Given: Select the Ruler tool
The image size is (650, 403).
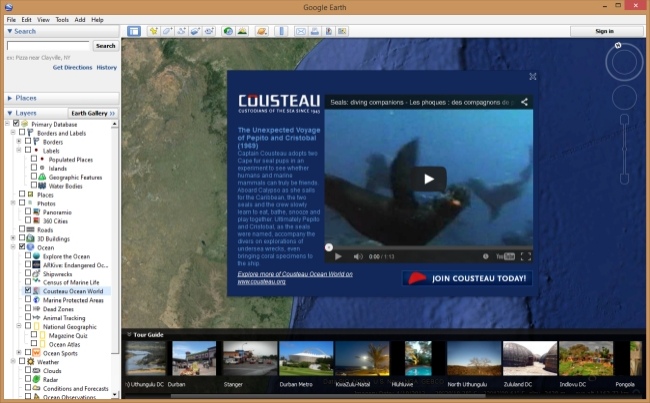Looking at the screenshot, I should point(281,31).
